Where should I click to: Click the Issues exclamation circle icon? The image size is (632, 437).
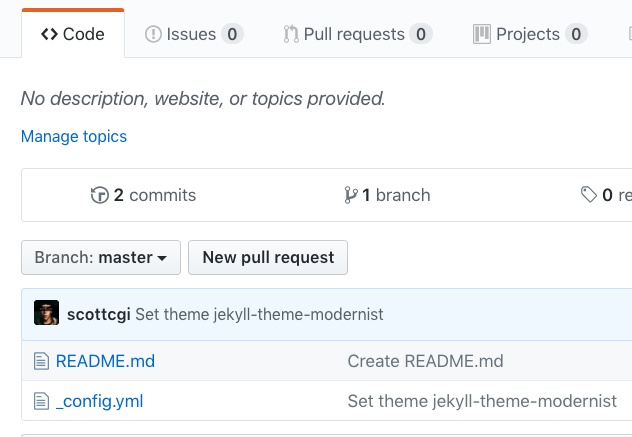153,34
